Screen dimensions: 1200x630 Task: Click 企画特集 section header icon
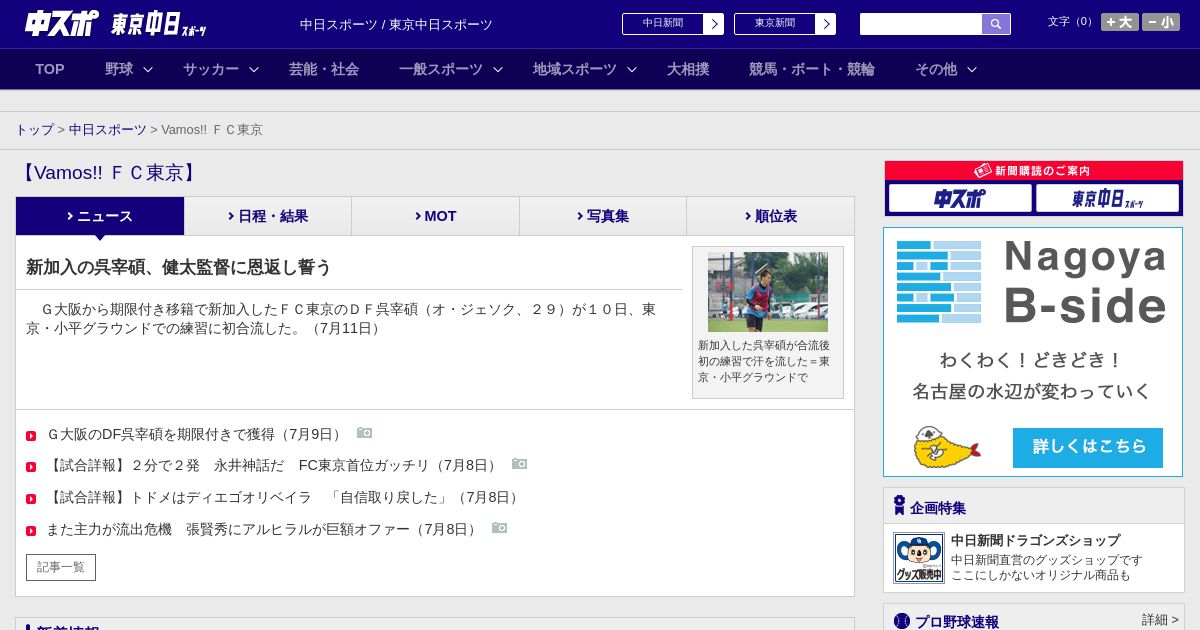pos(900,505)
